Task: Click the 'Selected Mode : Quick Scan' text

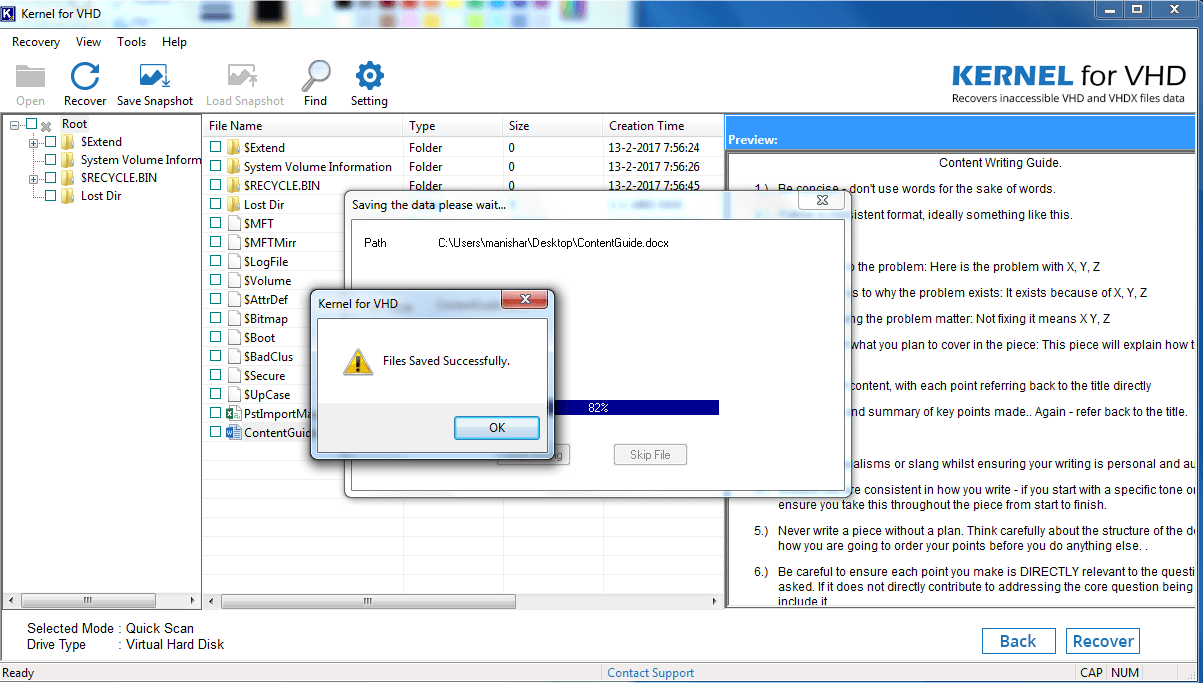Action: coord(110,629)
